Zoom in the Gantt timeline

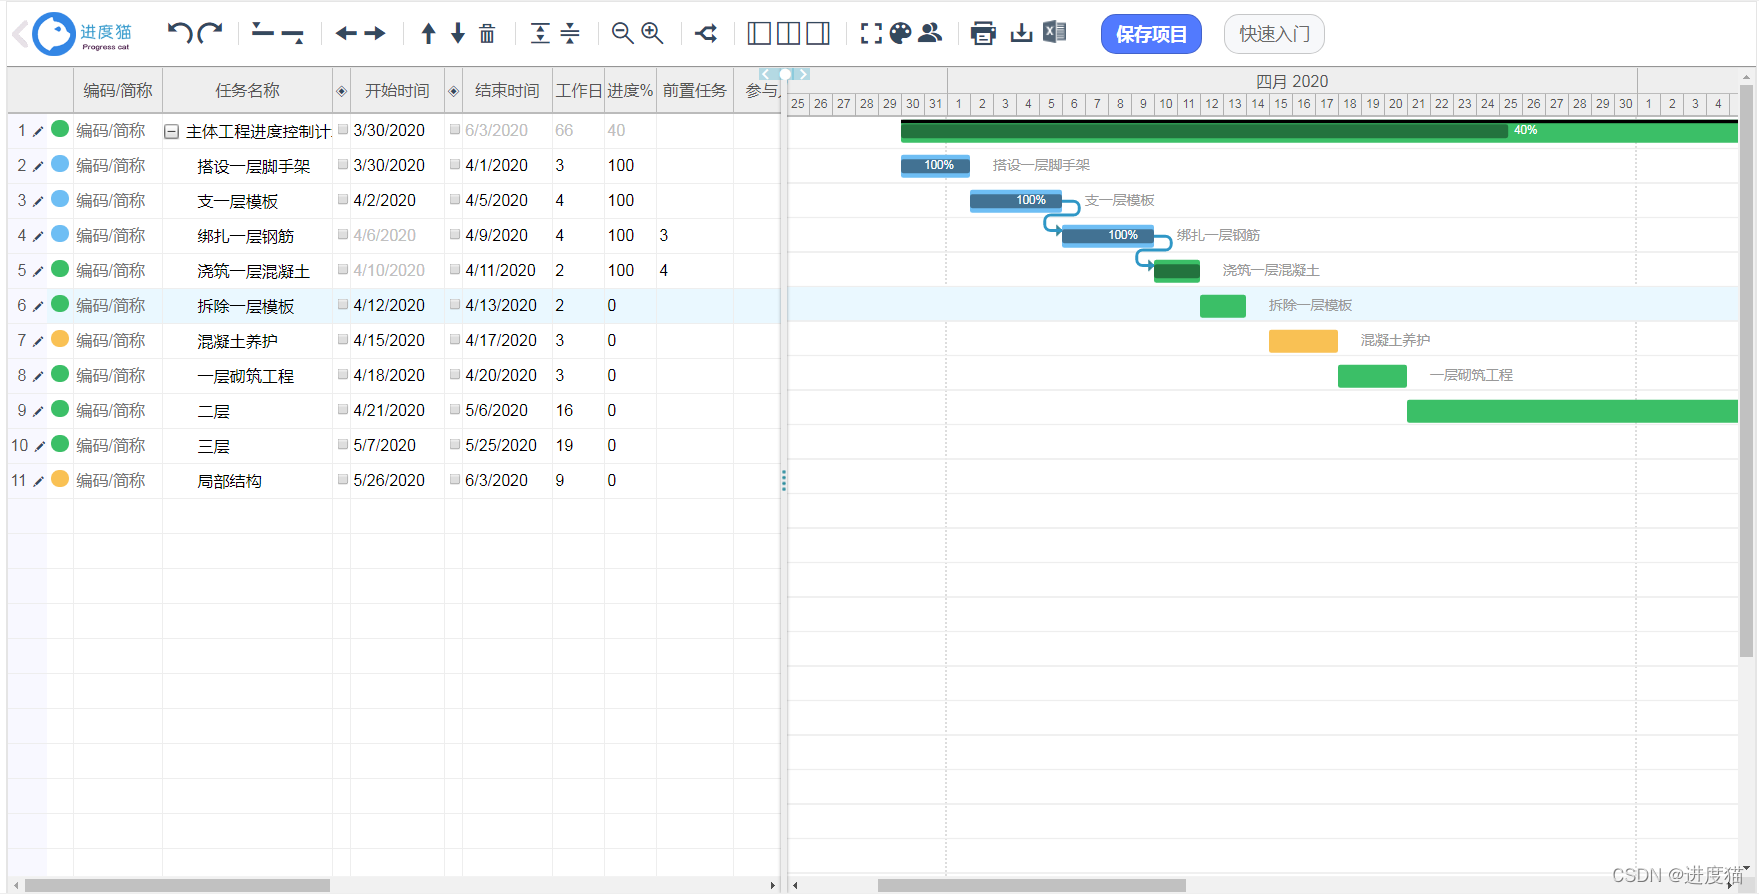point(652,33)
